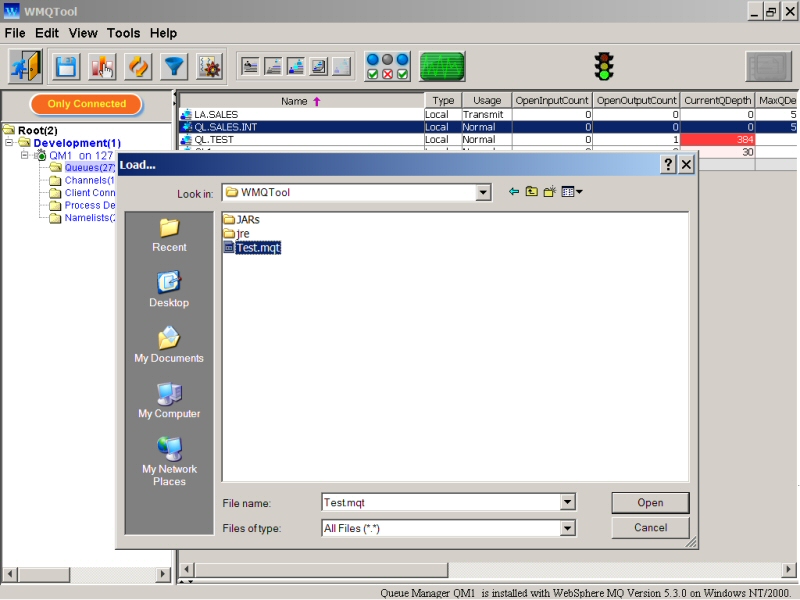Open the view menu icon in Load dialog

pos(571,192)
